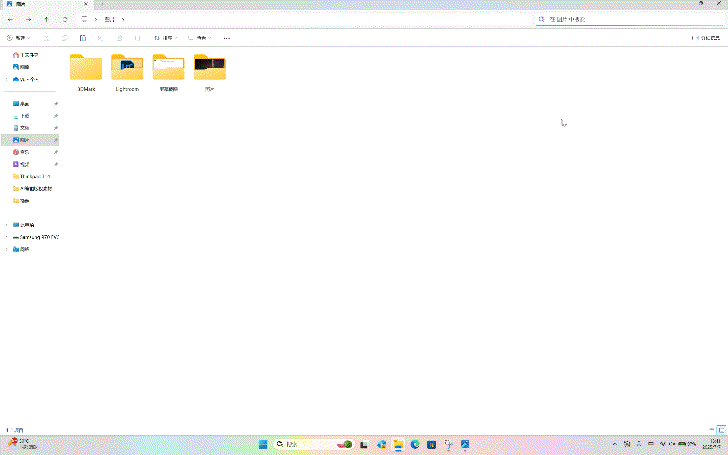
Task: Open the See more ellipsis menu
Action: pyautogui.click(x=227, y=38)
